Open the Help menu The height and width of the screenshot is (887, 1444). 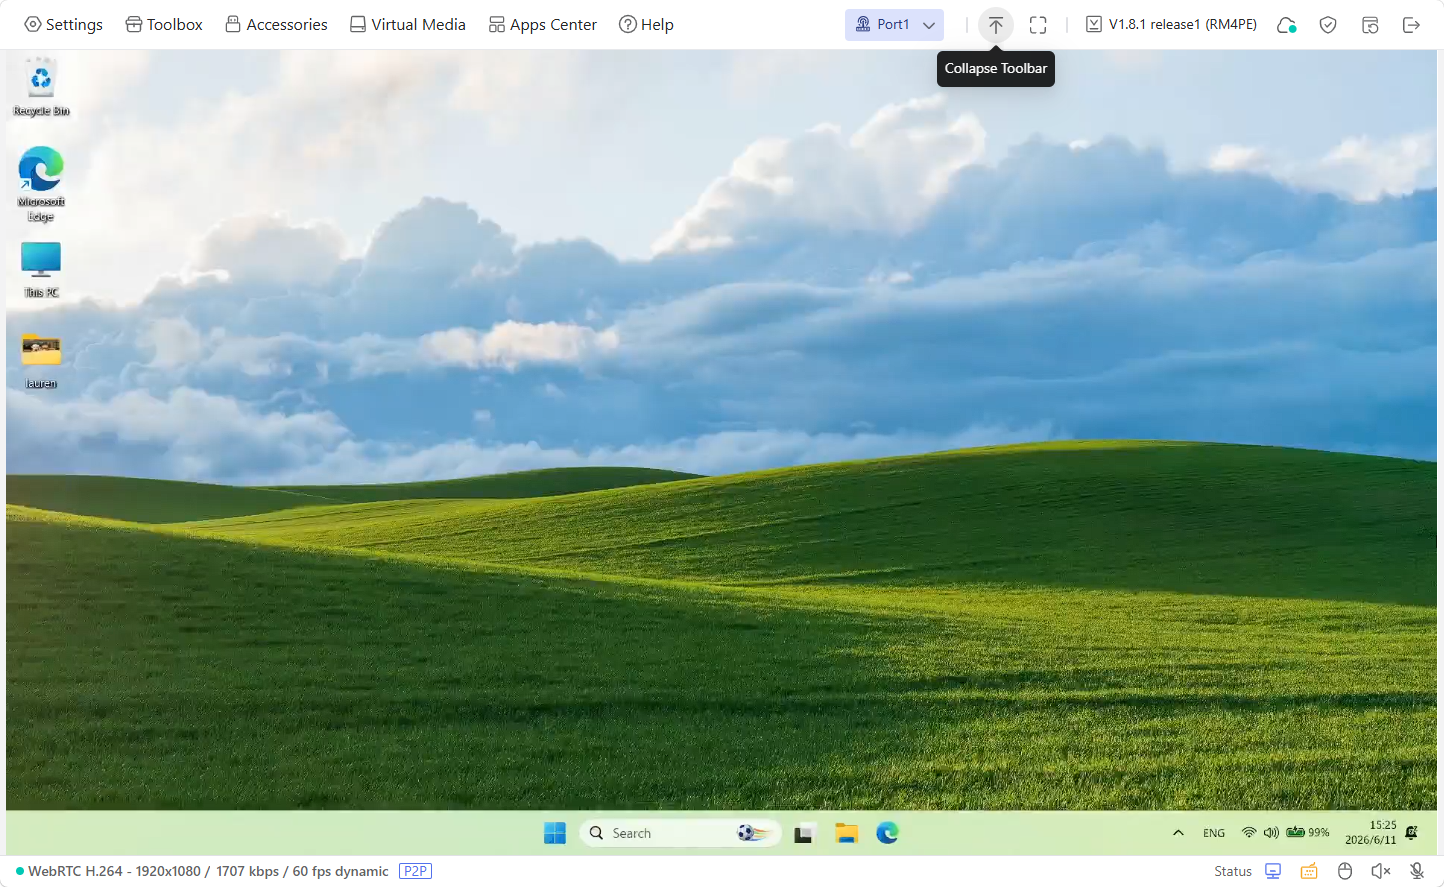point(646,24)
